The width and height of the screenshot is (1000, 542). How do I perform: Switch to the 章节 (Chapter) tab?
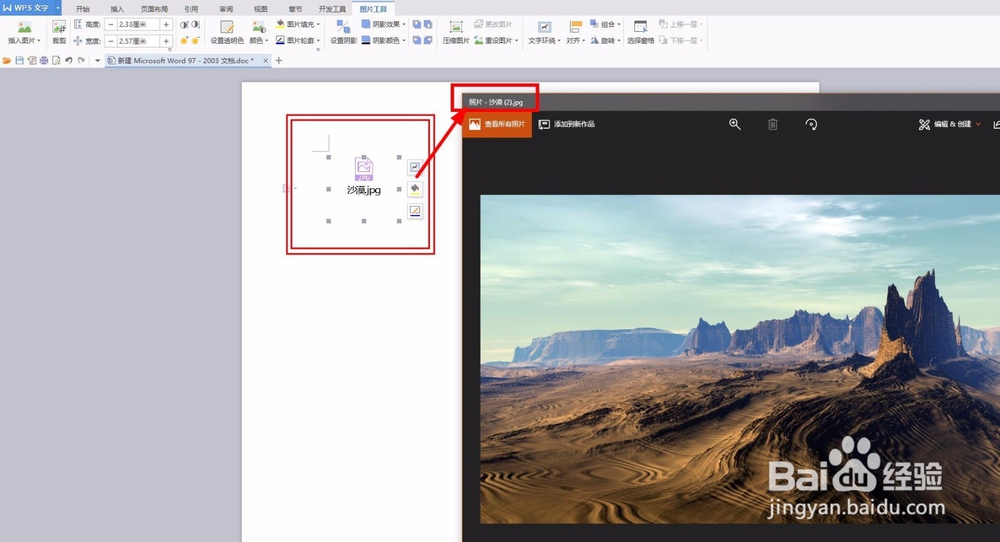pos(295,9)
